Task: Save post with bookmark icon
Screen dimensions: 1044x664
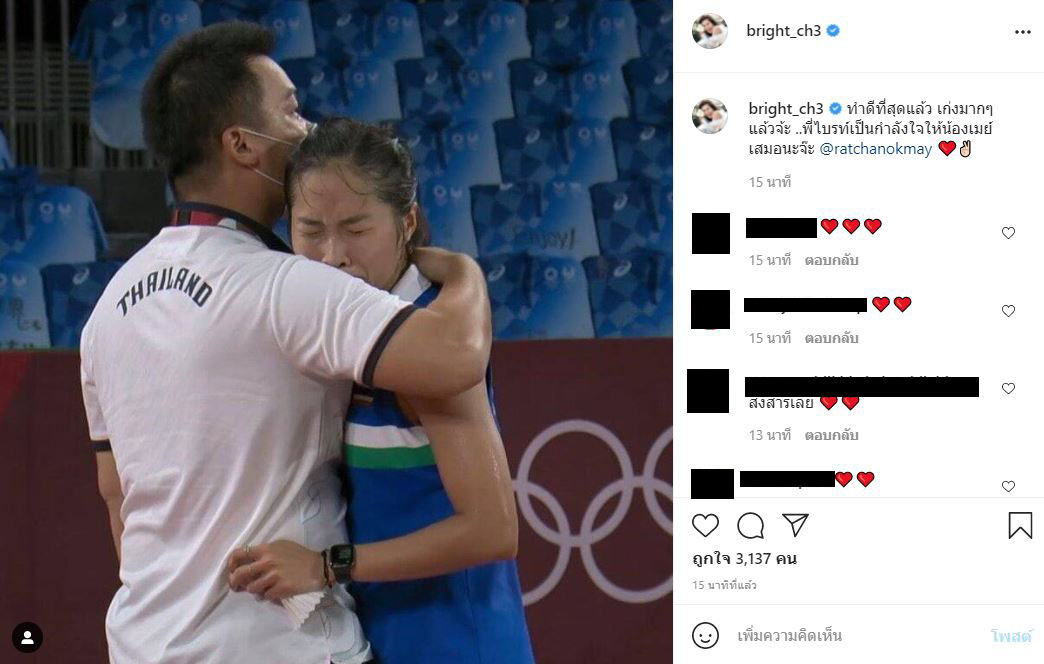Action: pos(1019,525)
